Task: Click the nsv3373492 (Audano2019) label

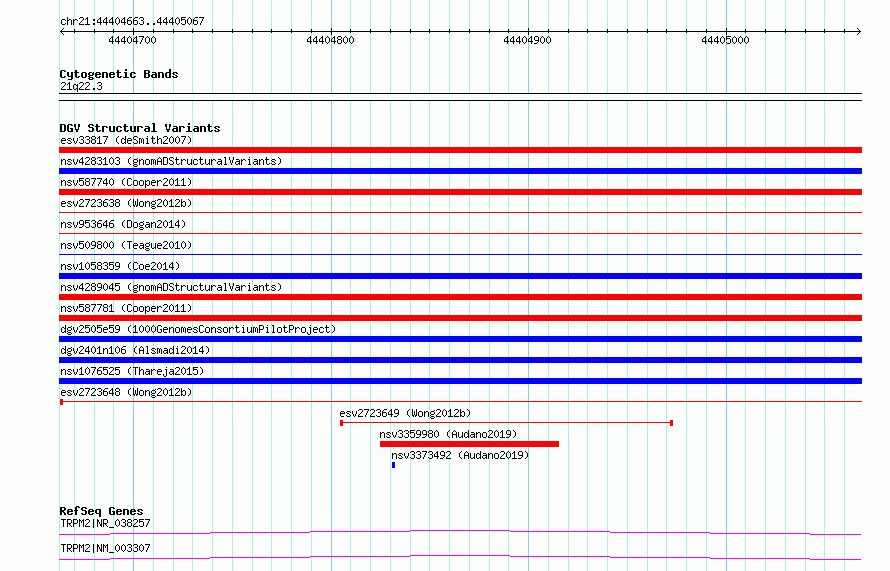Action: coord(460,455)
